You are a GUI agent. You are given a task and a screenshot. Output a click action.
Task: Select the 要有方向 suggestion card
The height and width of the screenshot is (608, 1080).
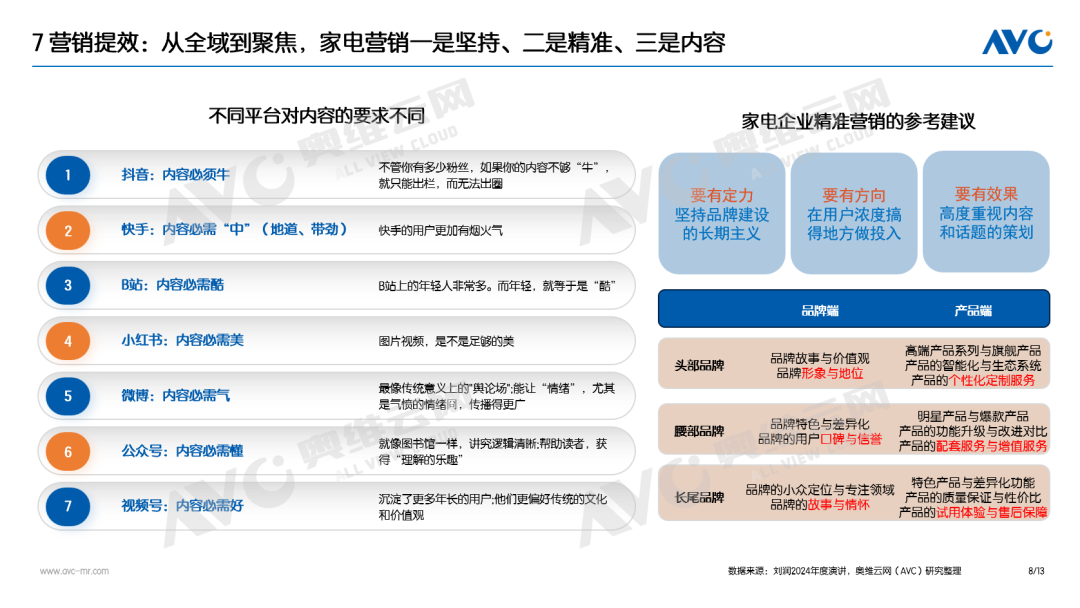click(854, 213)
